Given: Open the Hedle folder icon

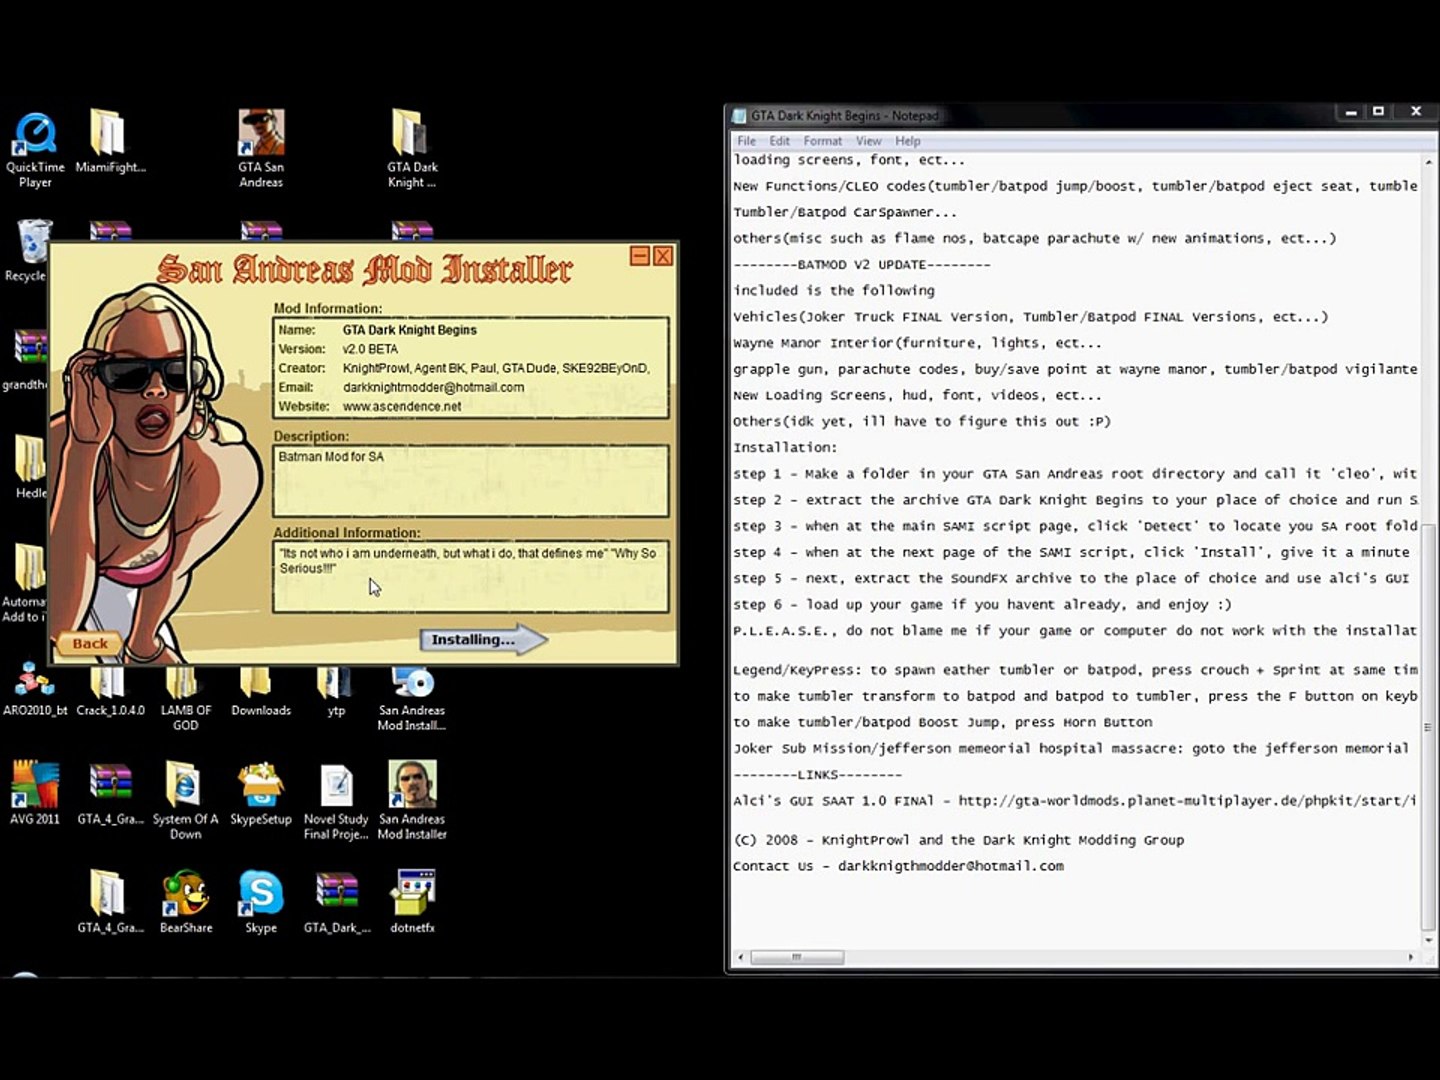Looking at the screenshot, I should (x=30, y=468).
